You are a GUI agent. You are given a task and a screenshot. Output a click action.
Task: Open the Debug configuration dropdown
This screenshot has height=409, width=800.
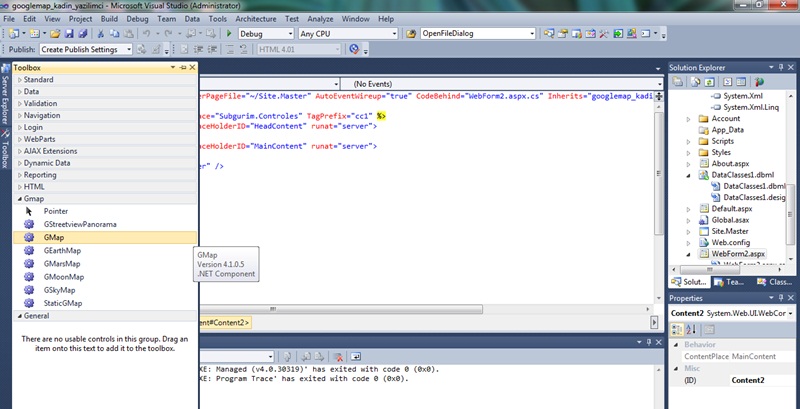(290, 34)
